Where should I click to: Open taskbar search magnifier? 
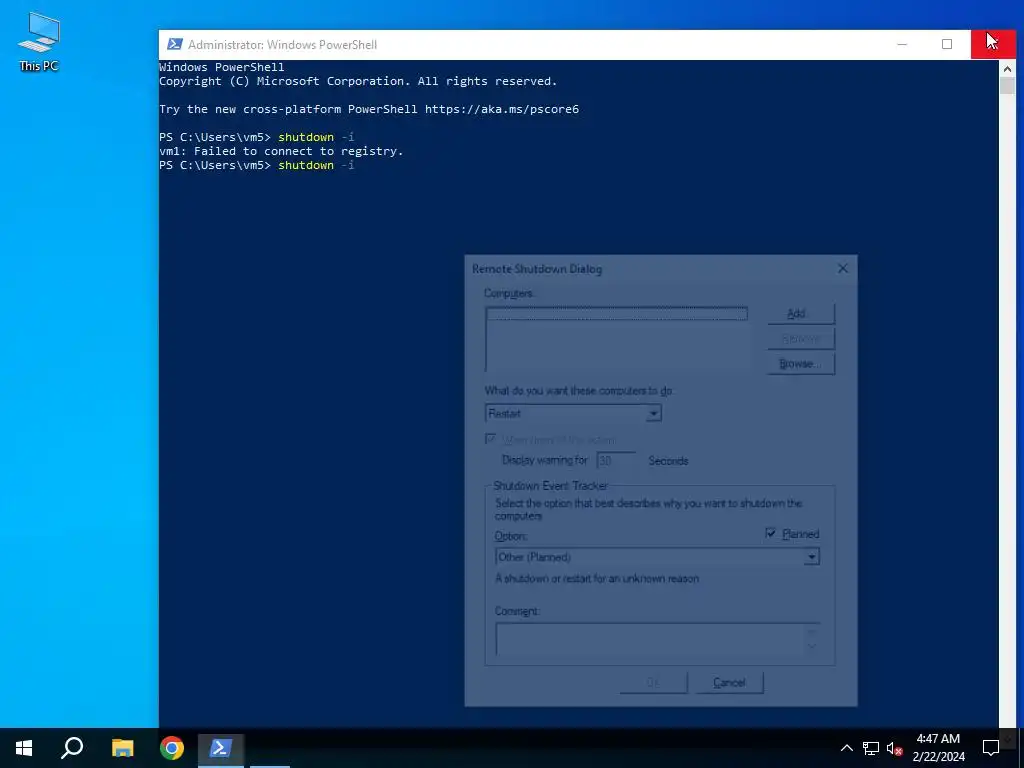coord(72,748)
